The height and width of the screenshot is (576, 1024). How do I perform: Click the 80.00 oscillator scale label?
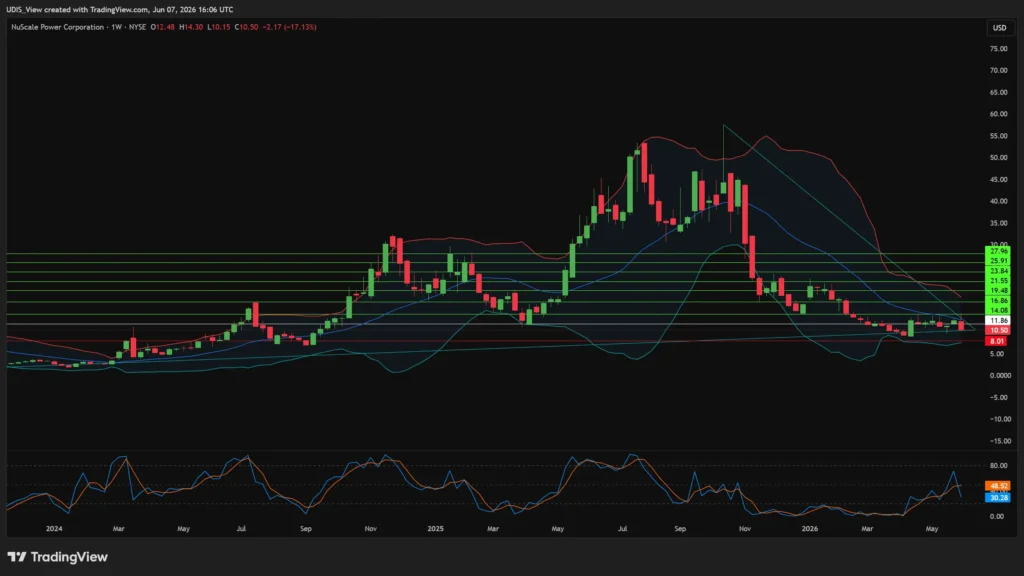(998, 466)
